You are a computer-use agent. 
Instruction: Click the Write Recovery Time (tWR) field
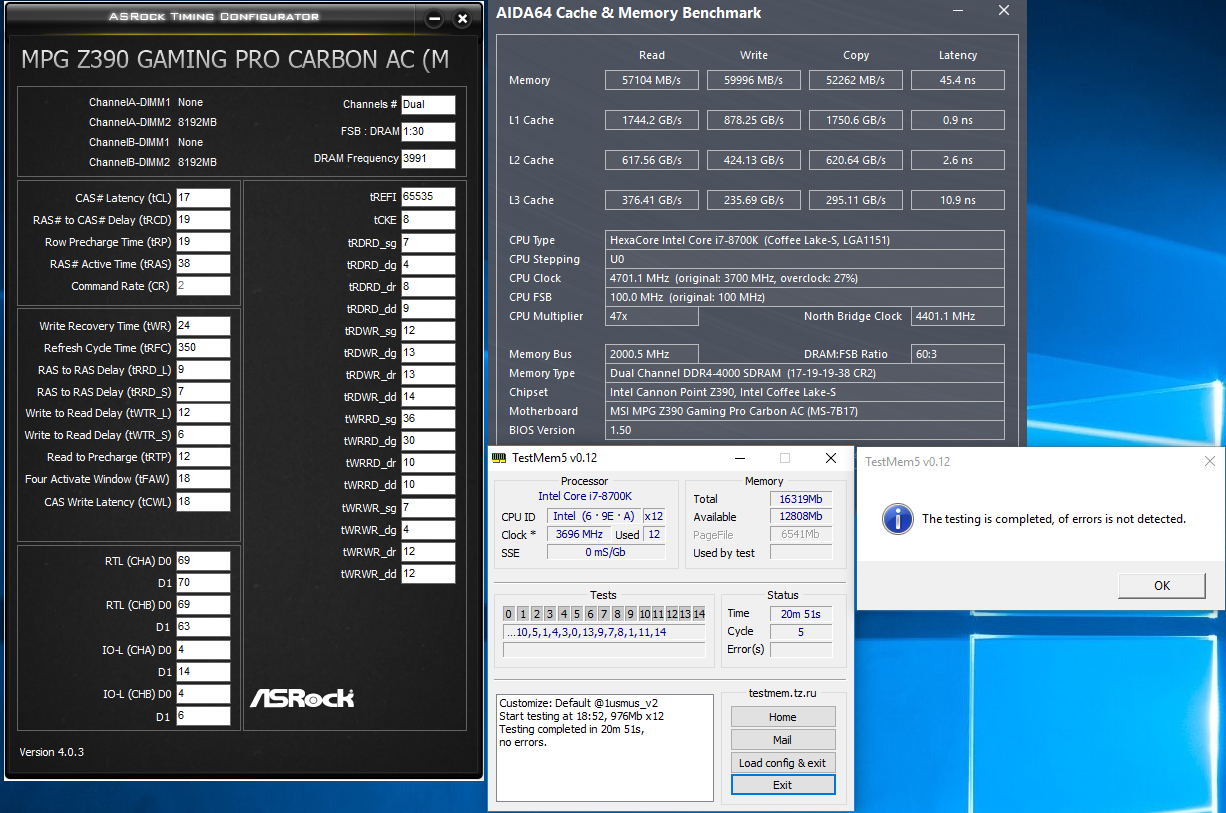pyautogui.click(x=203, y=326)
